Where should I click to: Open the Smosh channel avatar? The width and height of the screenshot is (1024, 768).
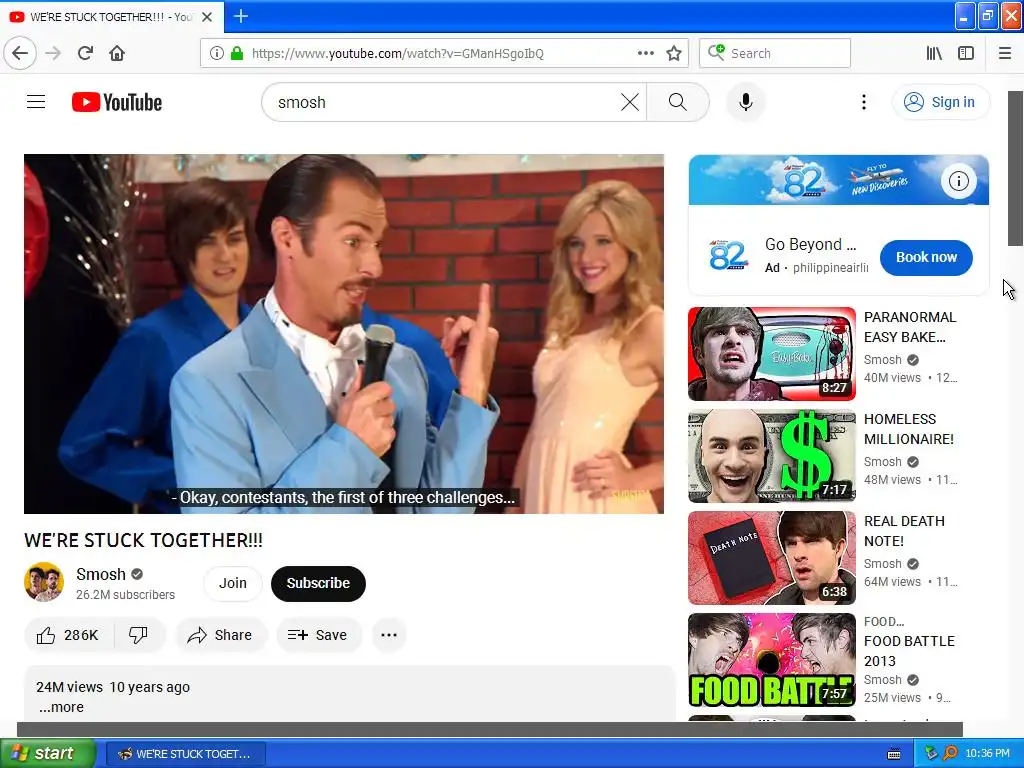click(44, 582)
